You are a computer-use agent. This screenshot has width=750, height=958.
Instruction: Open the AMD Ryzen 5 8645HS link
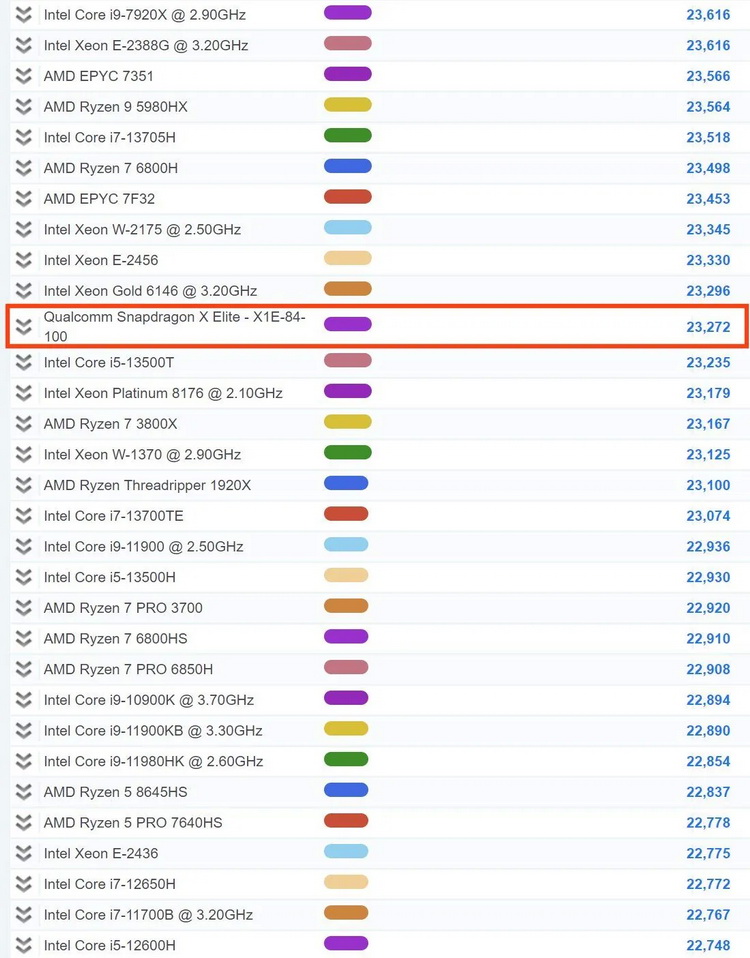tap(115, 792)
